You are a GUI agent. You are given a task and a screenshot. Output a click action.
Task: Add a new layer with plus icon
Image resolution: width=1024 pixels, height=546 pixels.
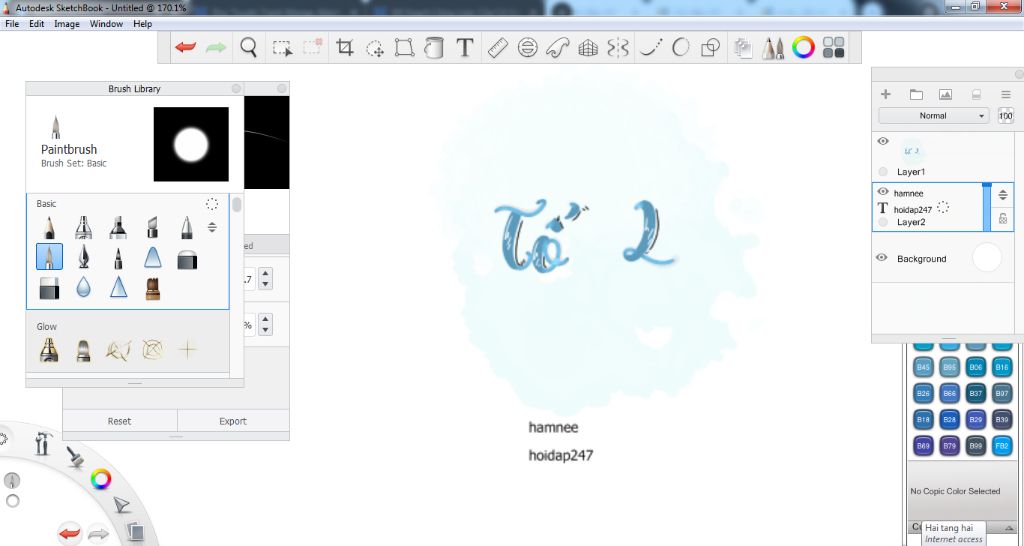click(x=886, y=95)
